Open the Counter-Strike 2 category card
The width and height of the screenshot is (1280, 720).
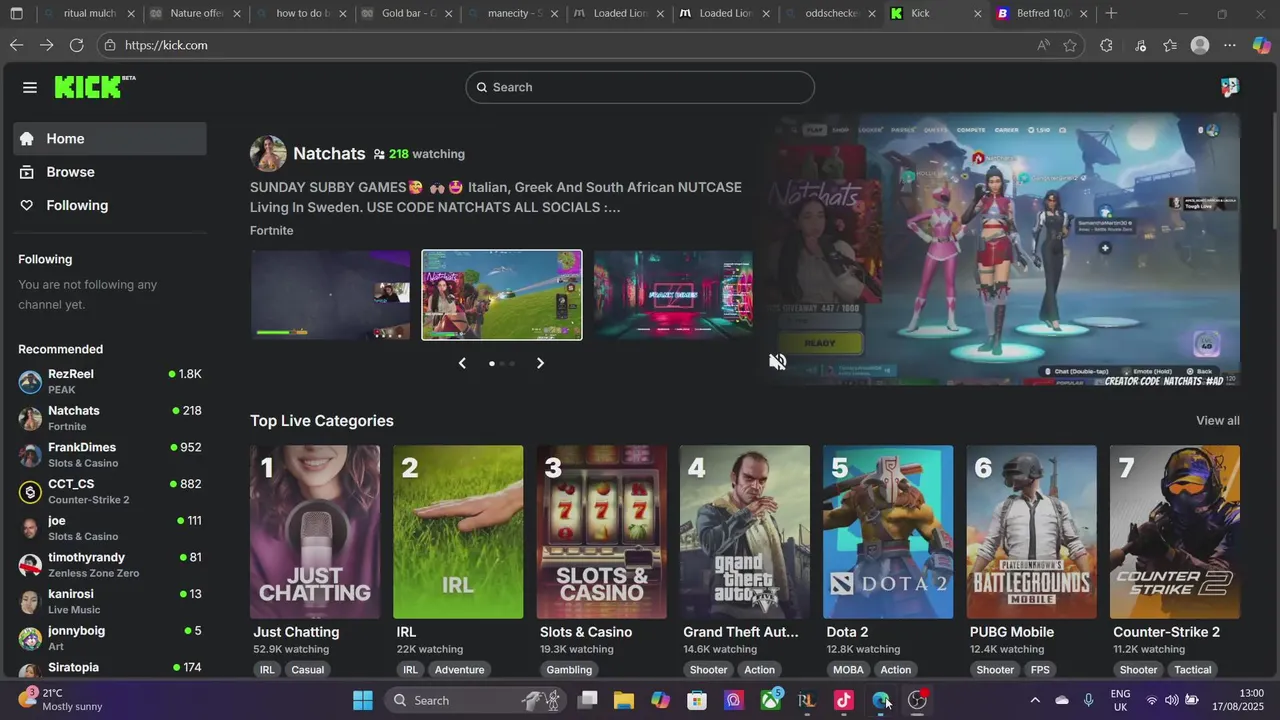tap(1175, 532)
